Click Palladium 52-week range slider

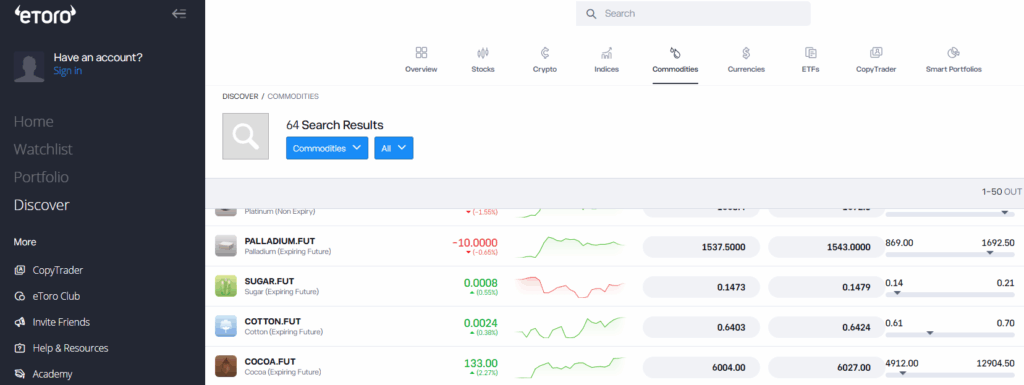950,254
